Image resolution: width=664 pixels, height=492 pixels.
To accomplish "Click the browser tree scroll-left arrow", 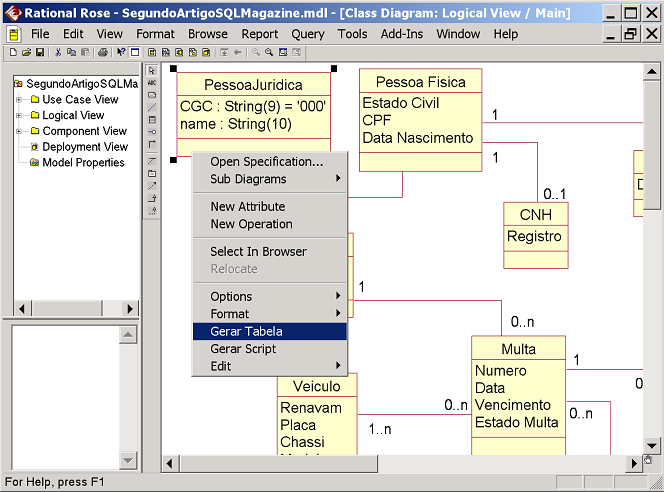I will tap(22, 309).
